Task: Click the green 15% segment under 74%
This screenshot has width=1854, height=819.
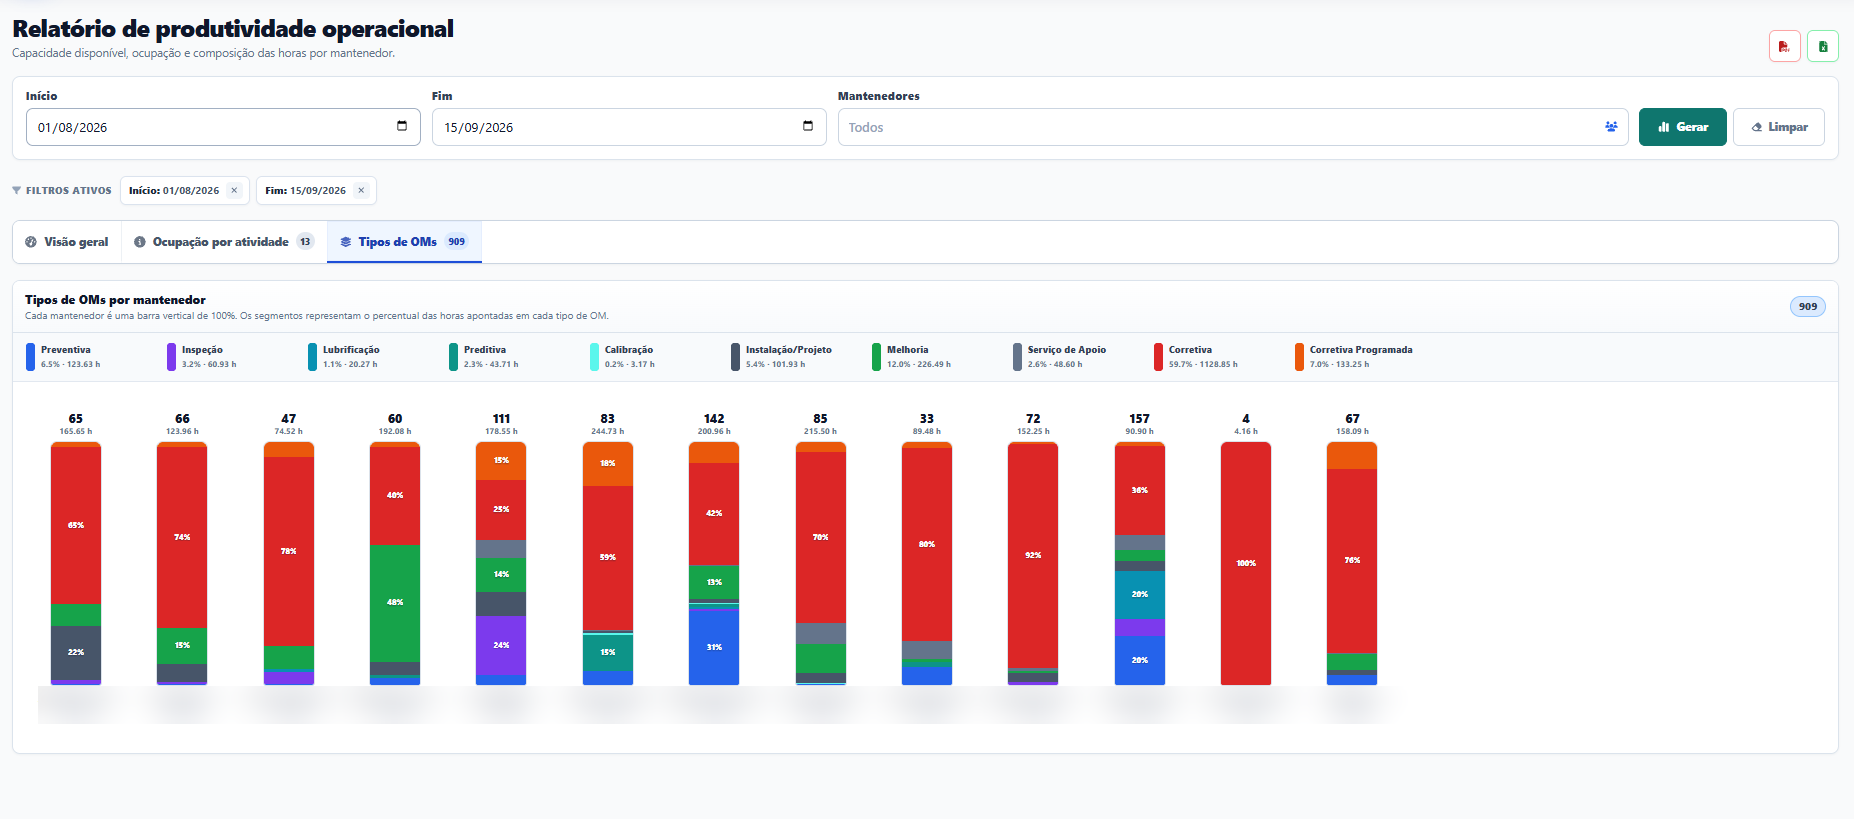Action: point(182,646)
